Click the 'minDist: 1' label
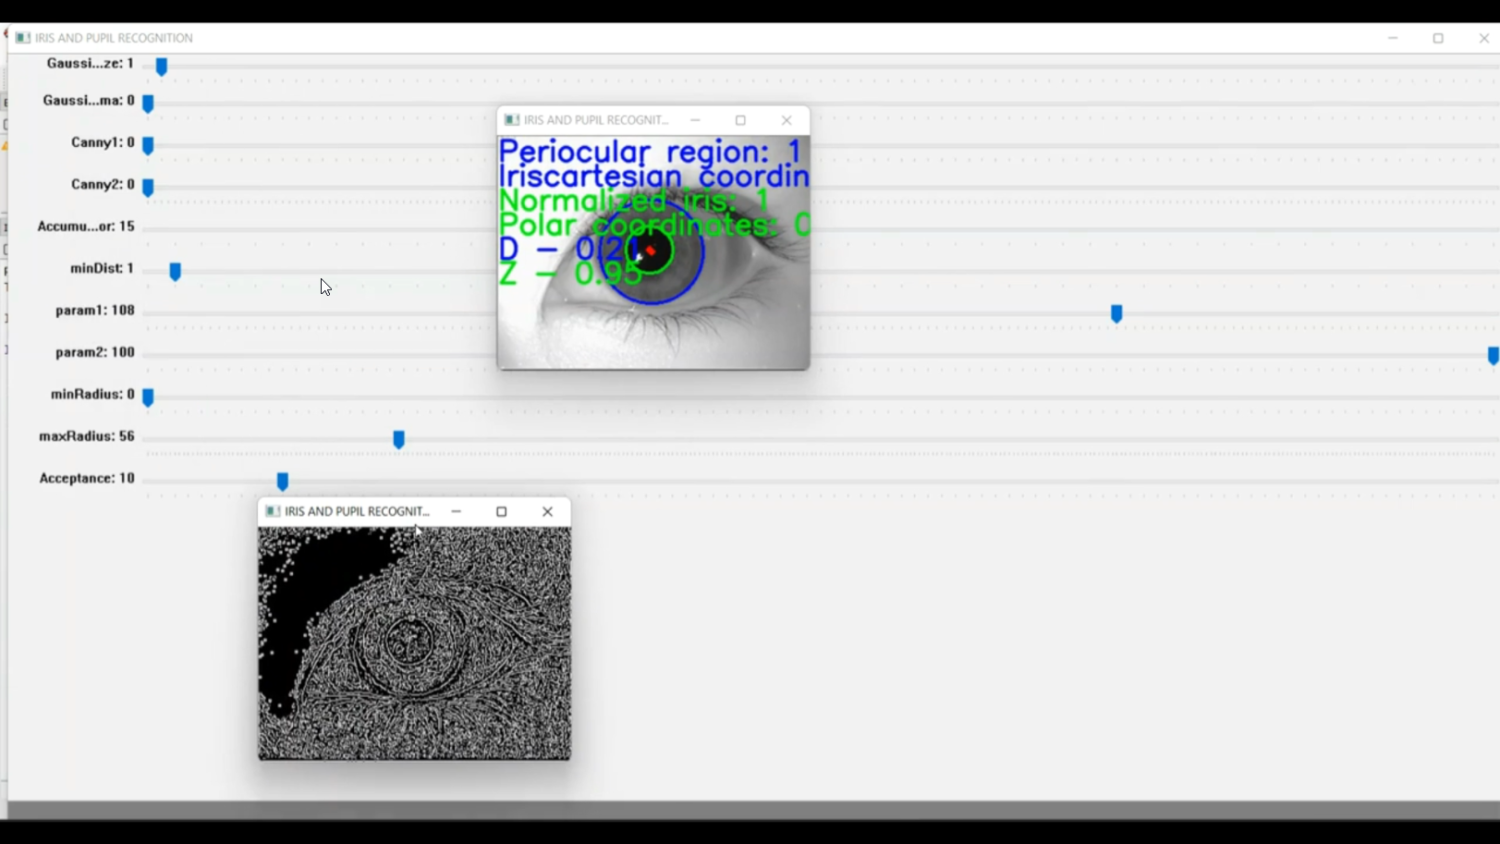Image resolution: width=1500 pixels, height=844 pixels. pos(102,268)
